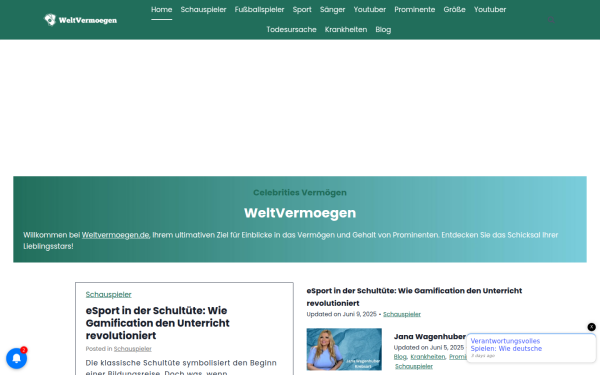600x375 pixels.
Task: Open the Jana Wagenhuber thumbnail image
Action: point(344,349)
